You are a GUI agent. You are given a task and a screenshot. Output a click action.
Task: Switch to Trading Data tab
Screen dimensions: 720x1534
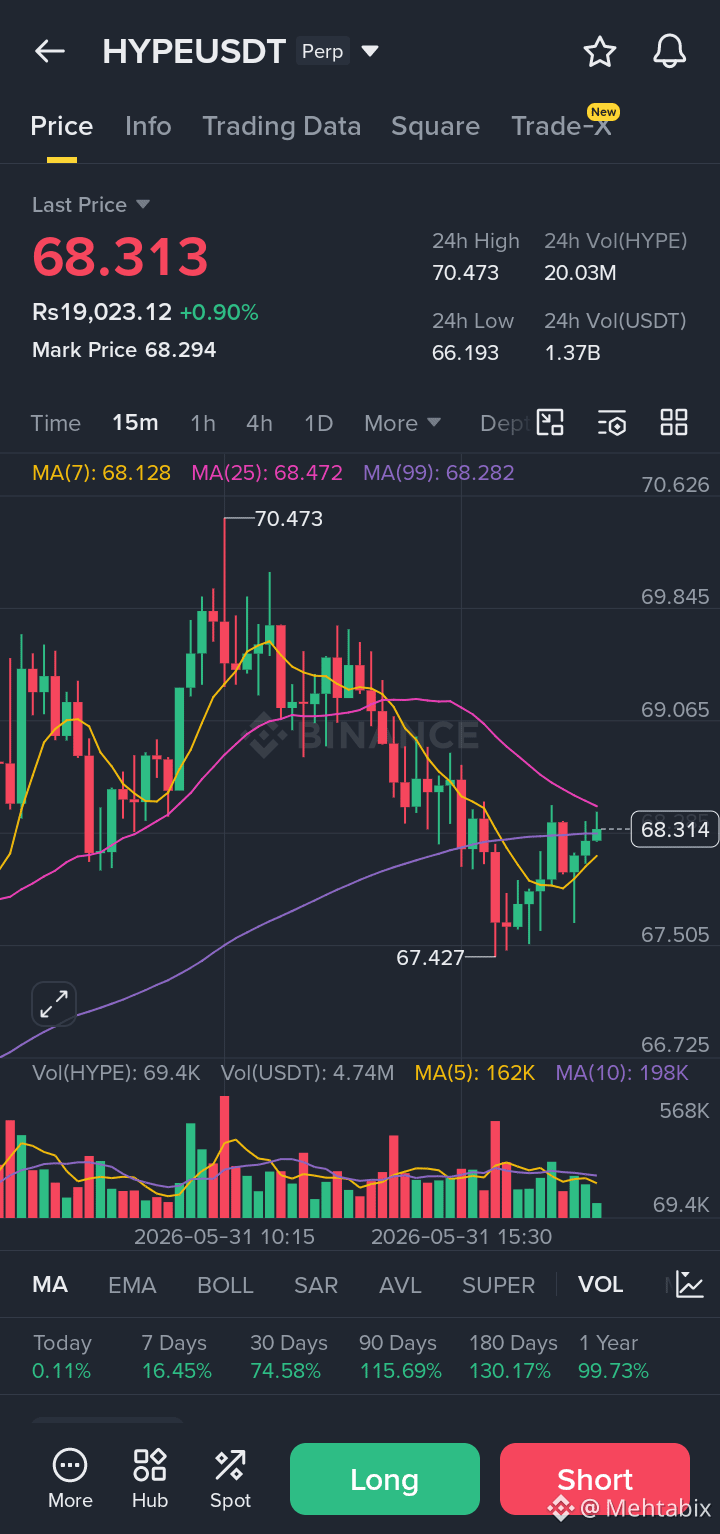[281, 126]
